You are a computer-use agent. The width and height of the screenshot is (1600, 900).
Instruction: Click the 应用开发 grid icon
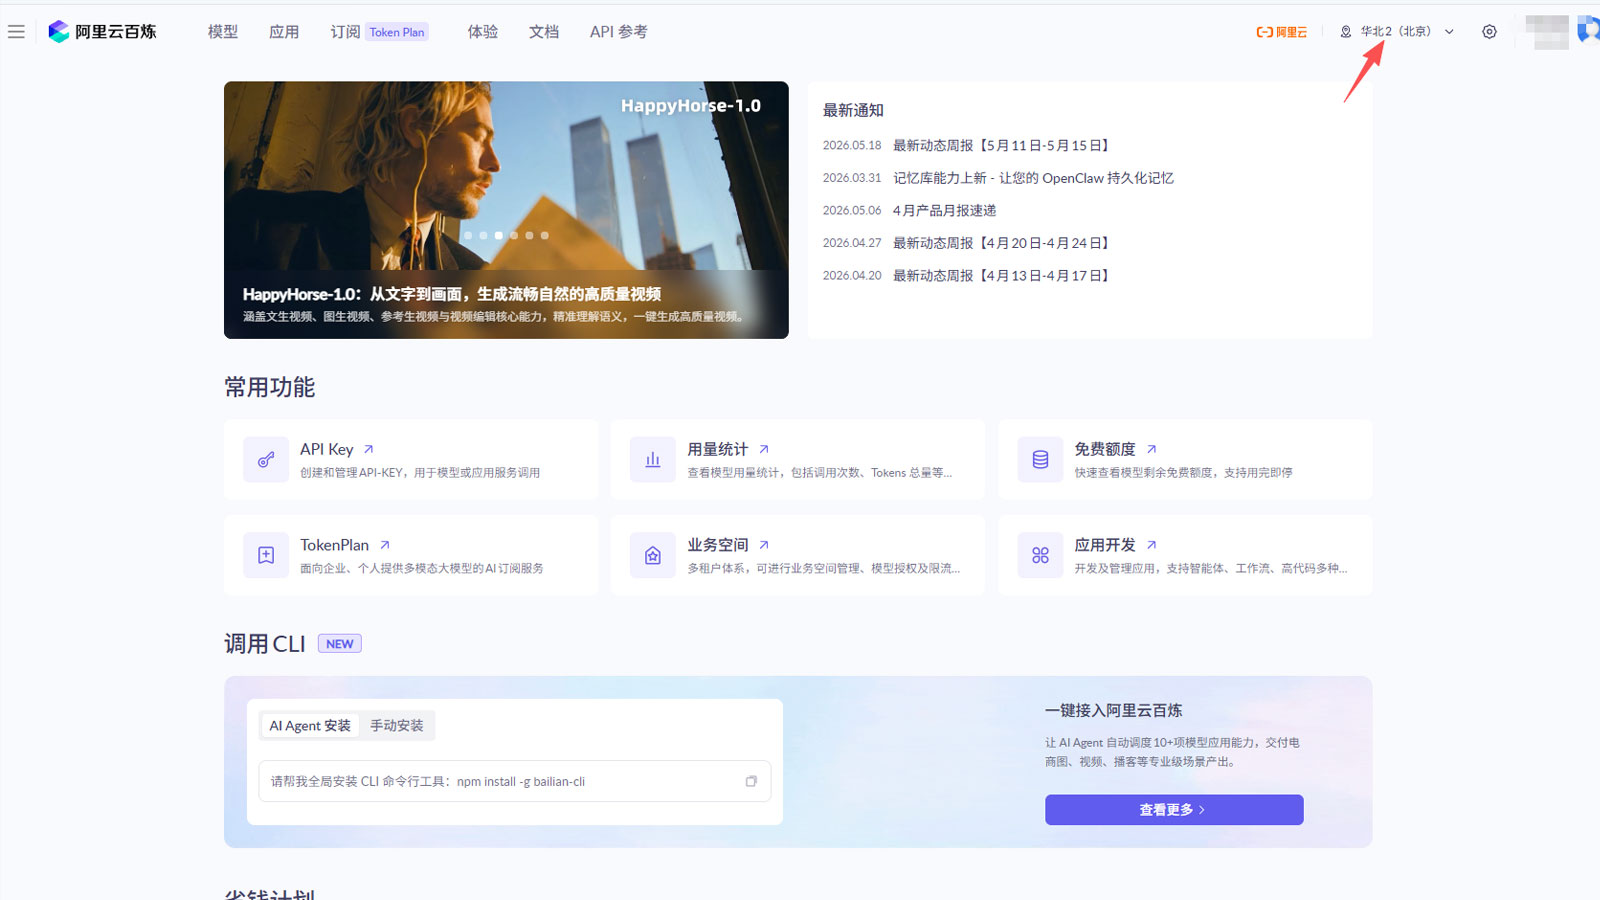[x=1040, y=555]
